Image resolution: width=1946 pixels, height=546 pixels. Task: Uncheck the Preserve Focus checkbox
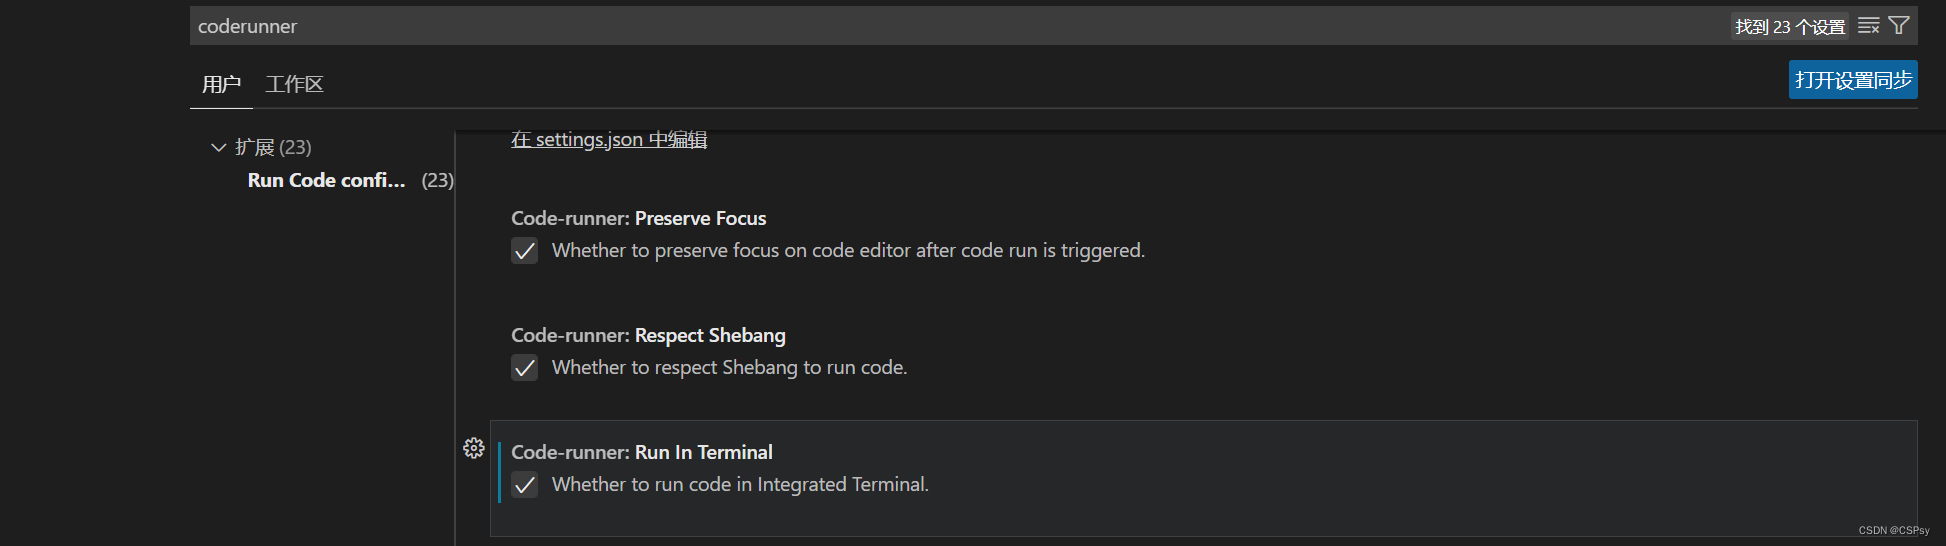pos(525,250)
